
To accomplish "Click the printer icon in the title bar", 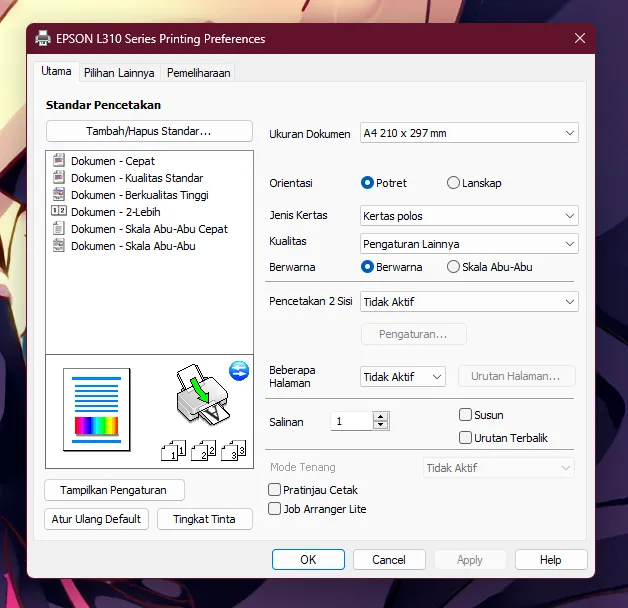I will [43, 39].
